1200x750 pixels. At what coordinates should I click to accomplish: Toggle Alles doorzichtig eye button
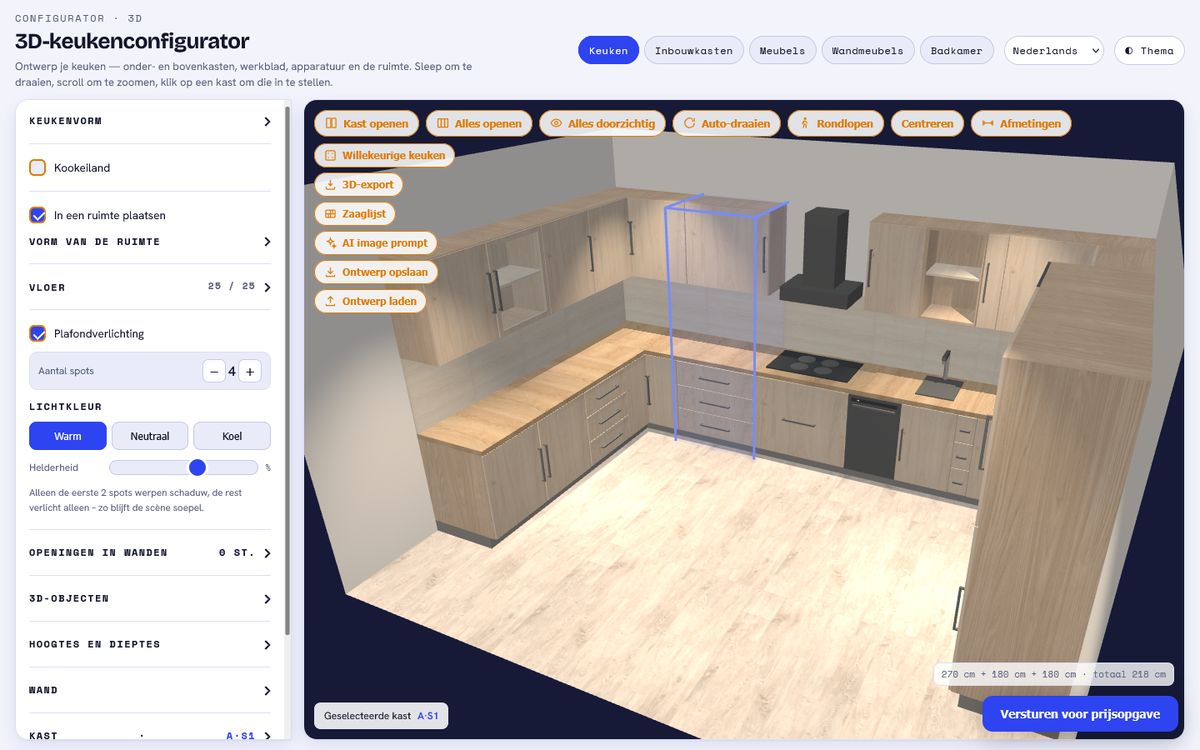coord(602,123)
